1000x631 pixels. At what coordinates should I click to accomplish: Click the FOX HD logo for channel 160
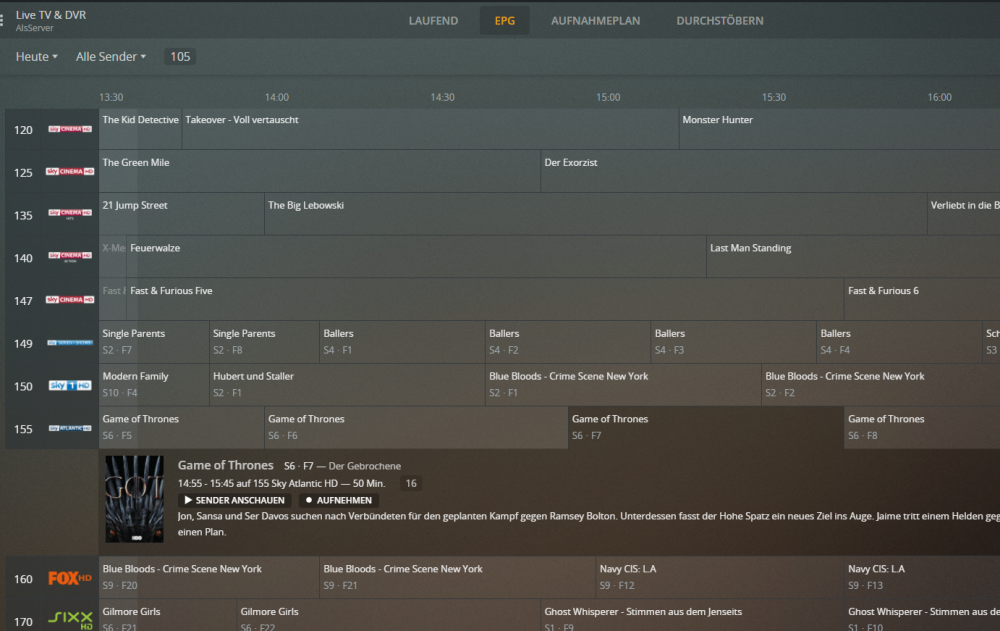[70, 579]
